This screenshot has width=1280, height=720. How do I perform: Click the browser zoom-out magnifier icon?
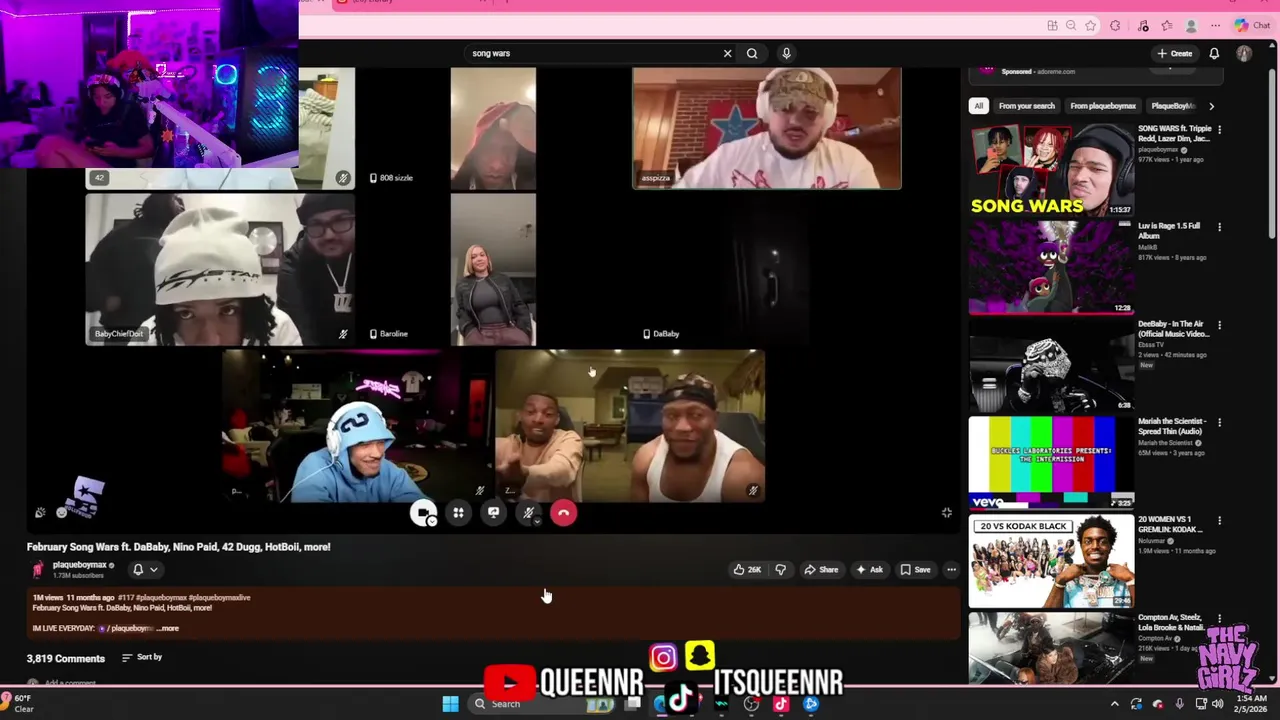pyautogui.click(x=1071, y=26)
